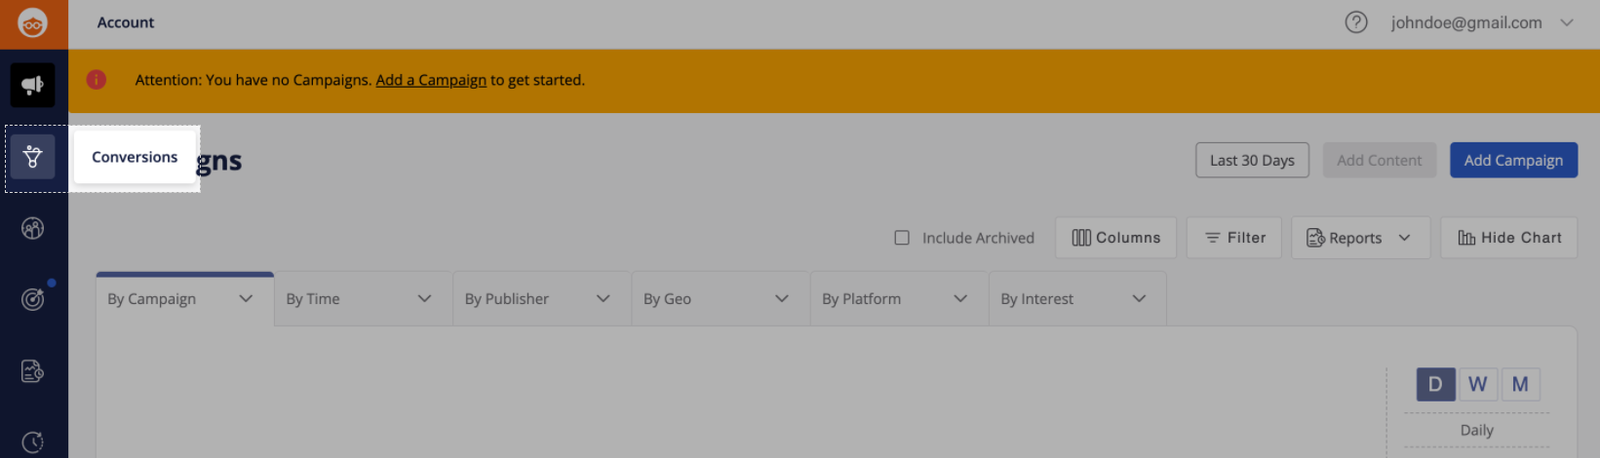Open the target icon with blue dot
The width and height of the screenshot is (1600, 458).
pyautogui.click(x=33, y=299)
